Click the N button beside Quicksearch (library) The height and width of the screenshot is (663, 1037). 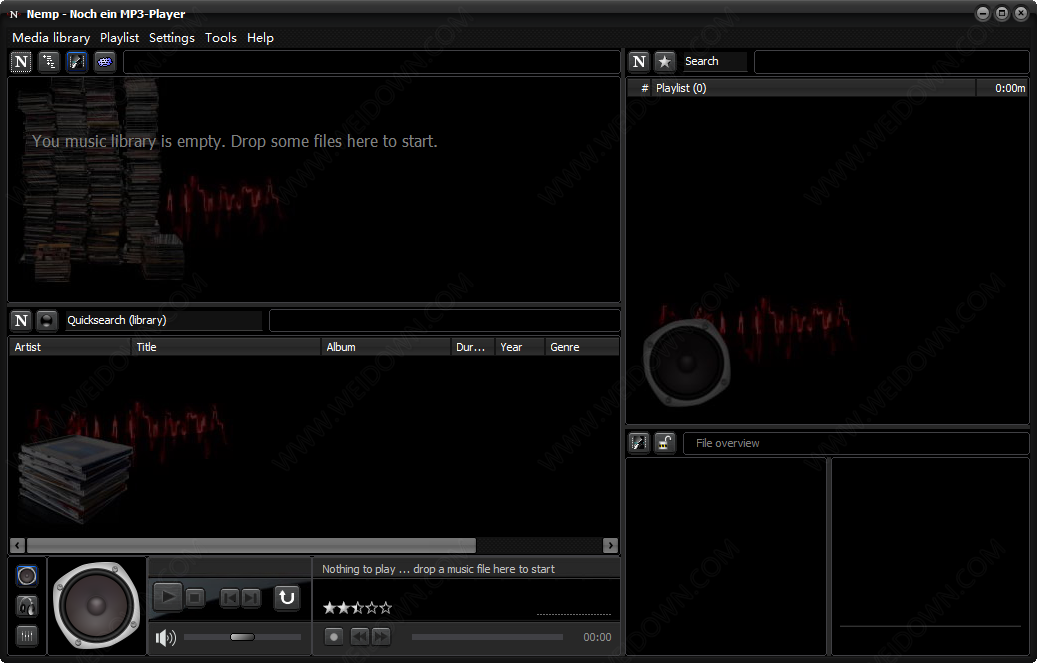pos(21,320)
